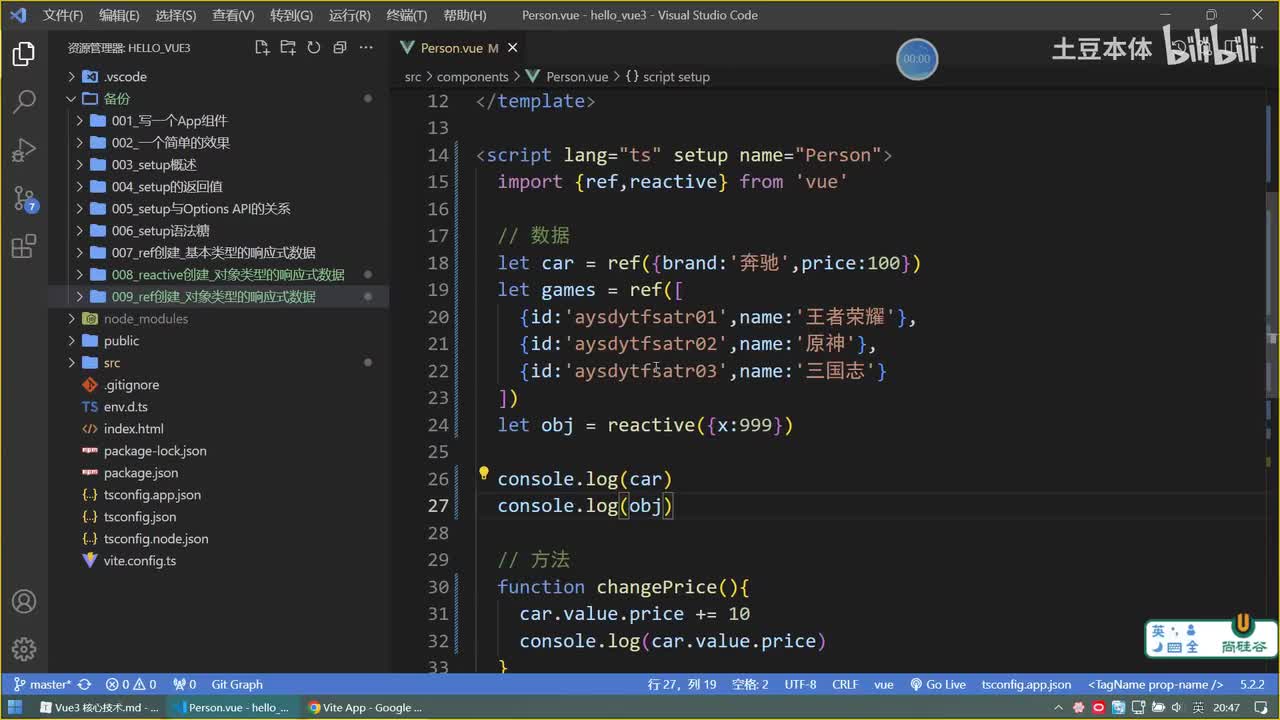Open Source Control view with badge

click(24, 199)
